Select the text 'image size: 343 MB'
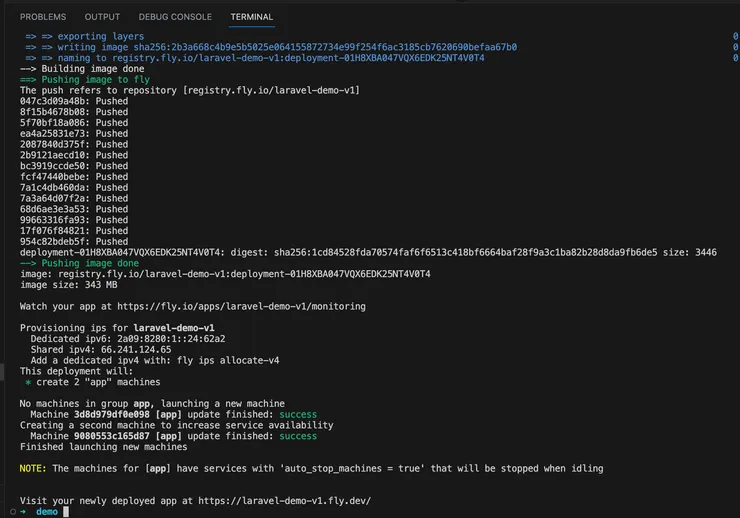The image size is (740, 518). [69, 285]
